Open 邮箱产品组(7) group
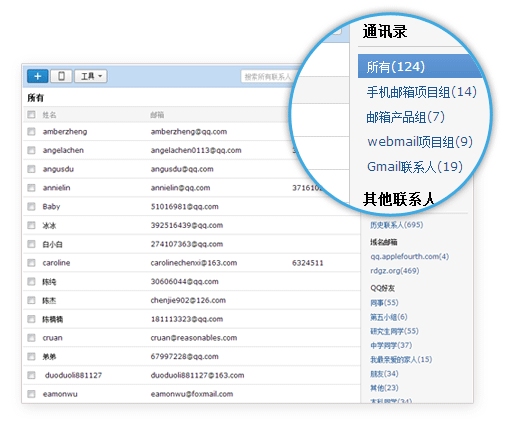 click(x=405, y=117)
